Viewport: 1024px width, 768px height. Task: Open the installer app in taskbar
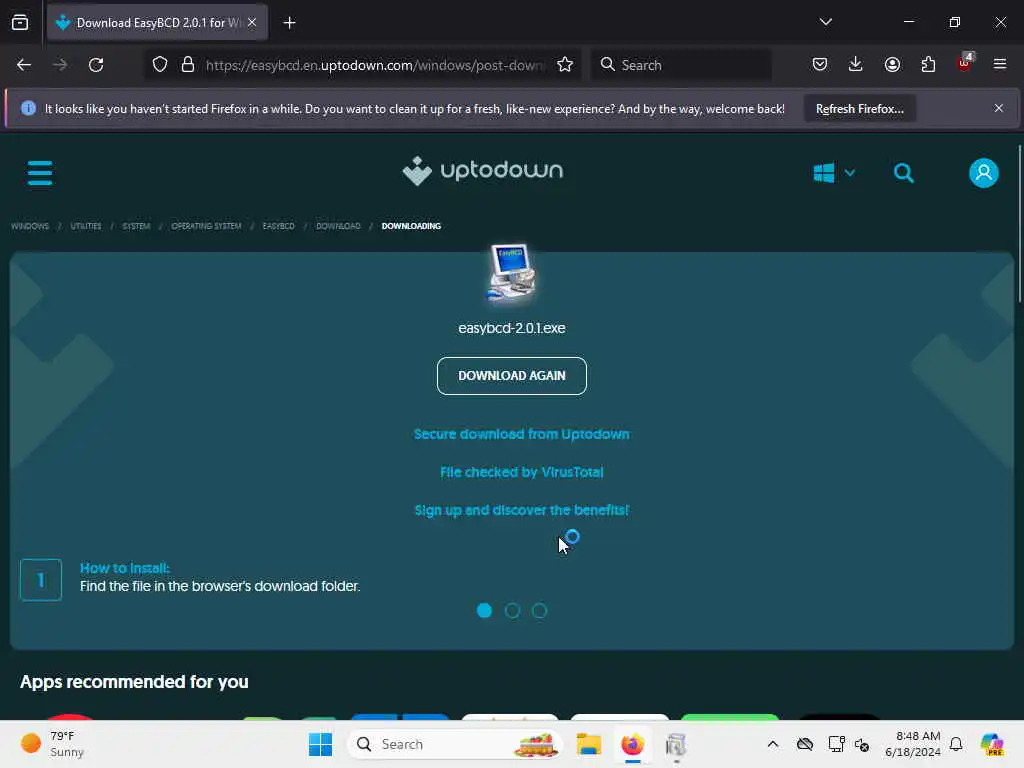point(676,744)
